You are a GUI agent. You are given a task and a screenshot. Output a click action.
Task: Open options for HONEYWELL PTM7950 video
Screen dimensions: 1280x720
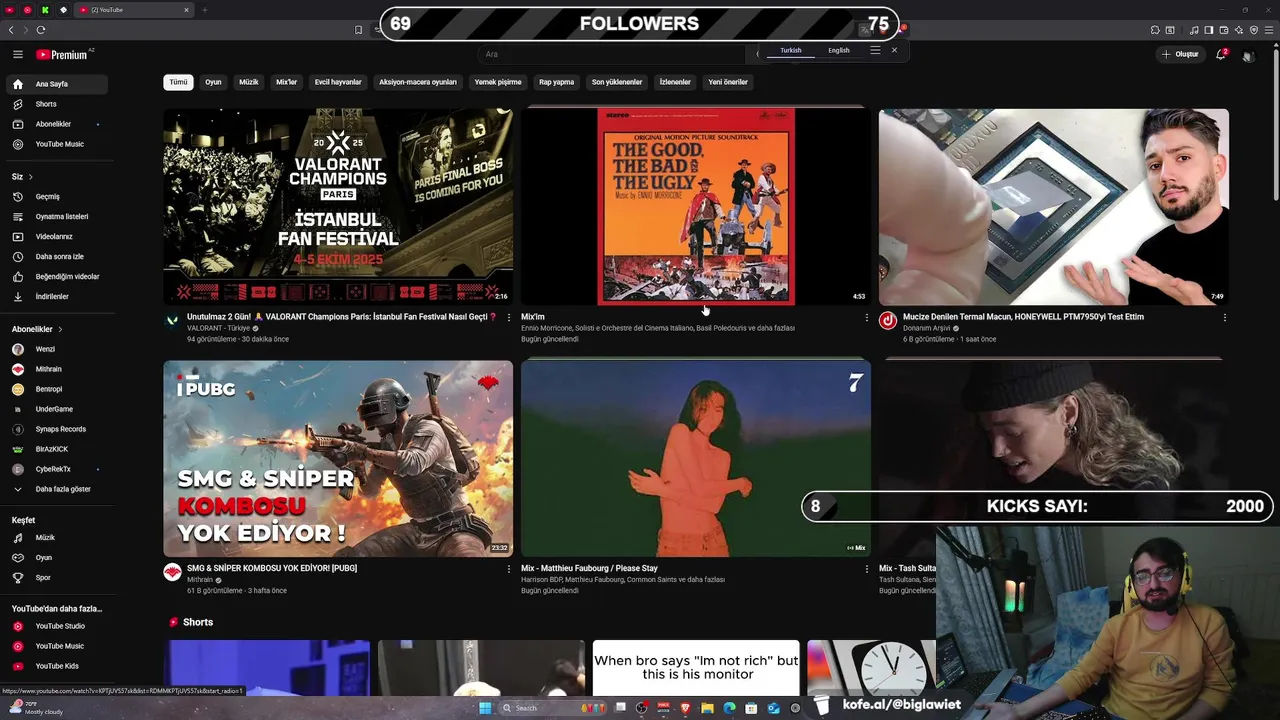click(x=1225, y=317)
